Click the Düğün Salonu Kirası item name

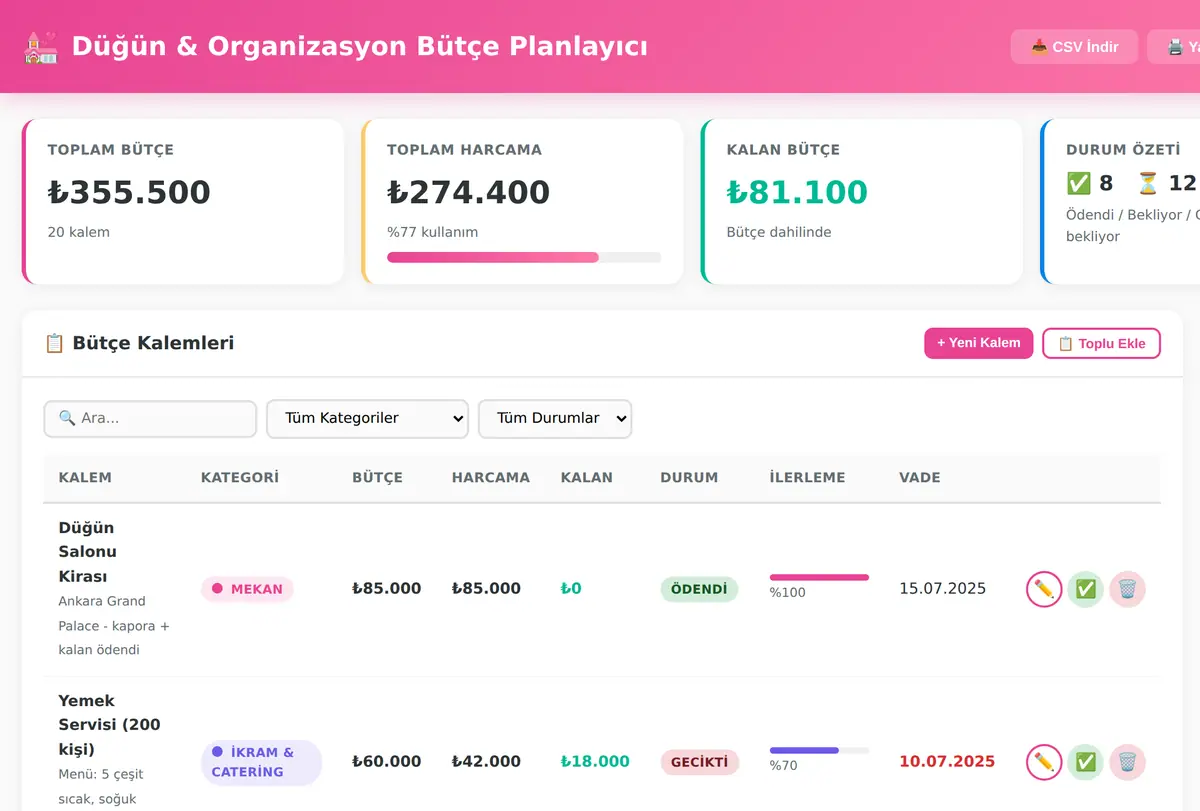(x=88, y=552)
